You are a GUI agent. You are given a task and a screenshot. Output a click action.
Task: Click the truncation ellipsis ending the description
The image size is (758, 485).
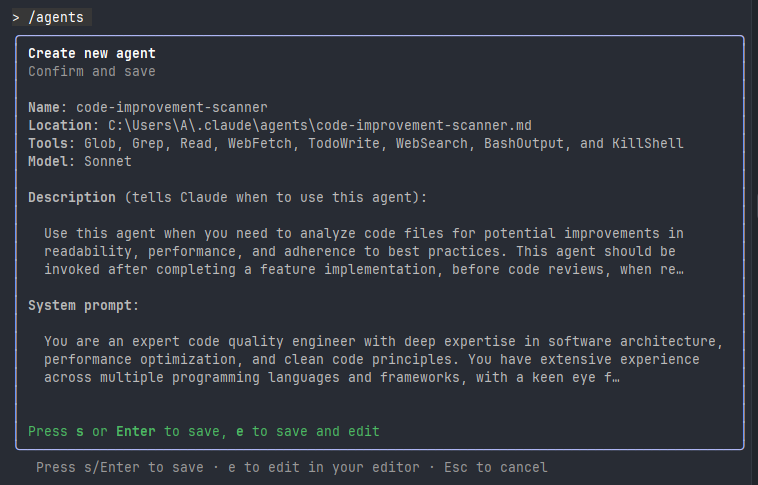(x=680, y=270)
